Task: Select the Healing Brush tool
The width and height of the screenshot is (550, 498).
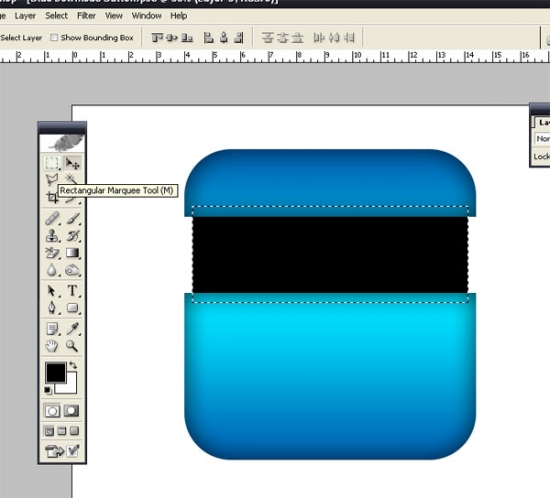Action: tap(52, 219)
